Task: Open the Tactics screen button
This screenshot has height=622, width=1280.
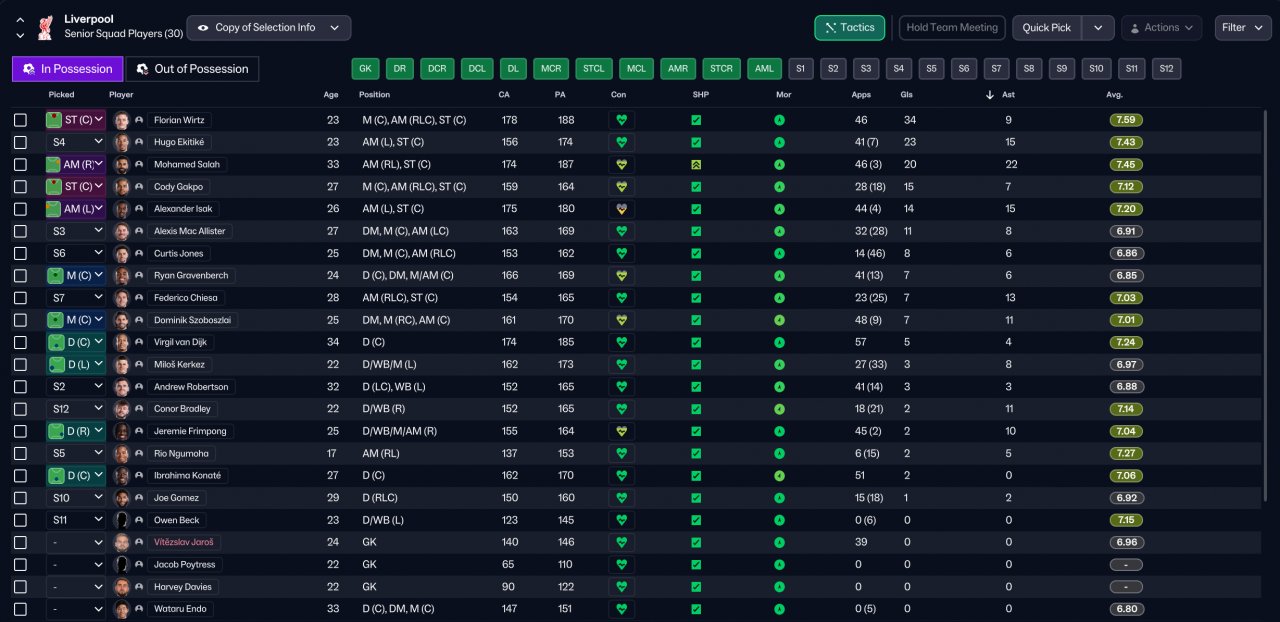Action: [849, 28]
